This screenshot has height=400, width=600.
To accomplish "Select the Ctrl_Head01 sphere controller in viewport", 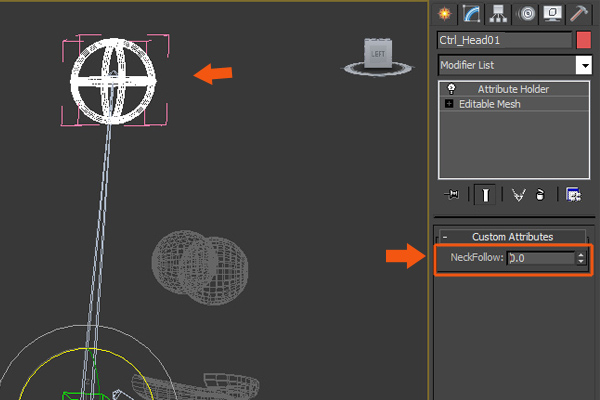I will [113, 81].
